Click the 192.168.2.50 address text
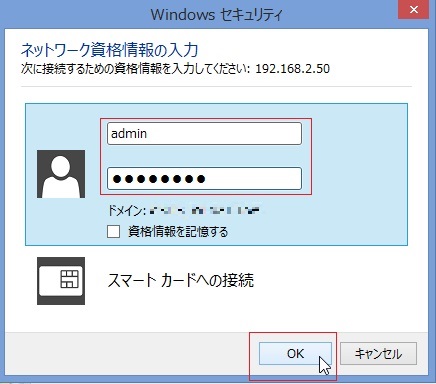This screenshot has height=384, width=436. pos(293,69)
